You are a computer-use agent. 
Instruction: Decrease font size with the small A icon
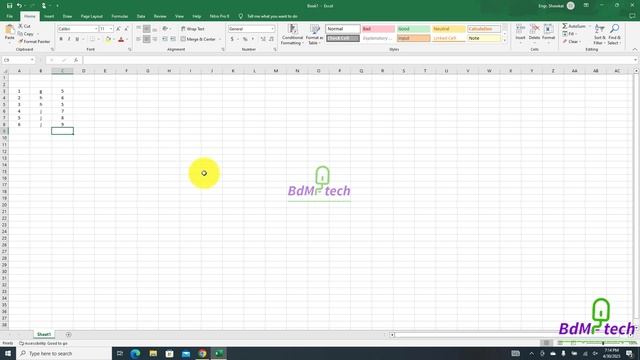[x=126, y=29]
